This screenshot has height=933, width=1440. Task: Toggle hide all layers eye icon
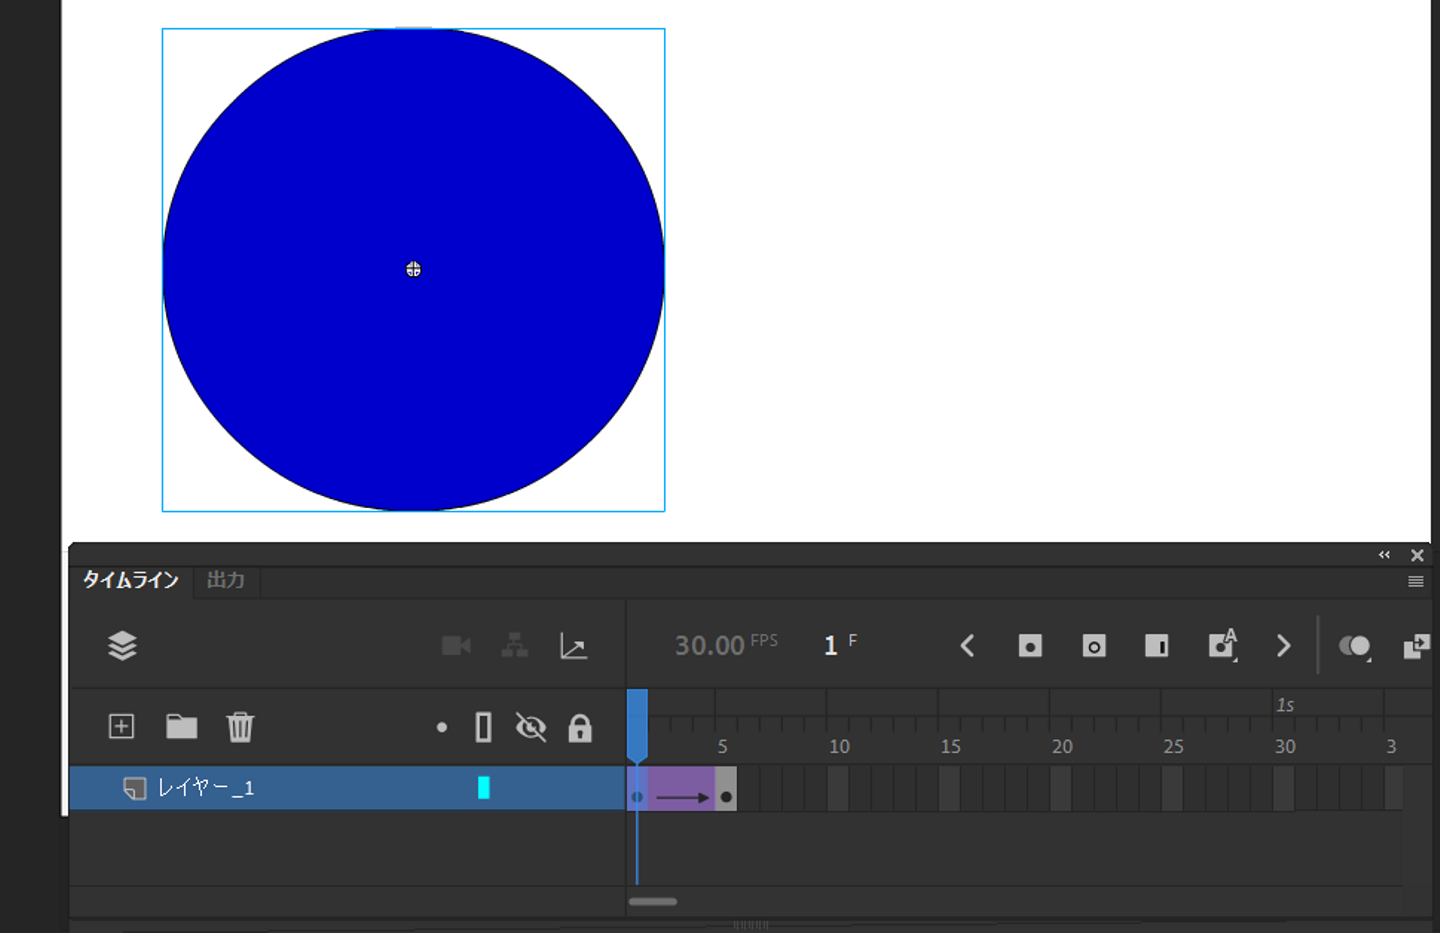(530, 727)
